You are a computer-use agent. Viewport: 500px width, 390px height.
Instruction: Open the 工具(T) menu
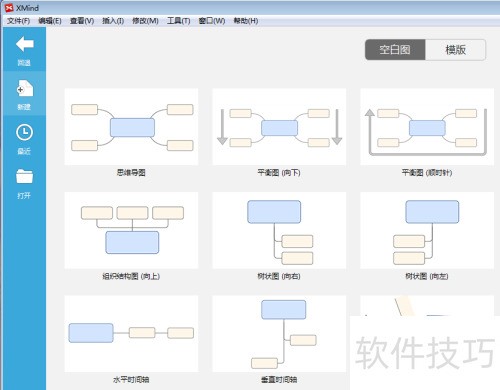coord(179,21)
